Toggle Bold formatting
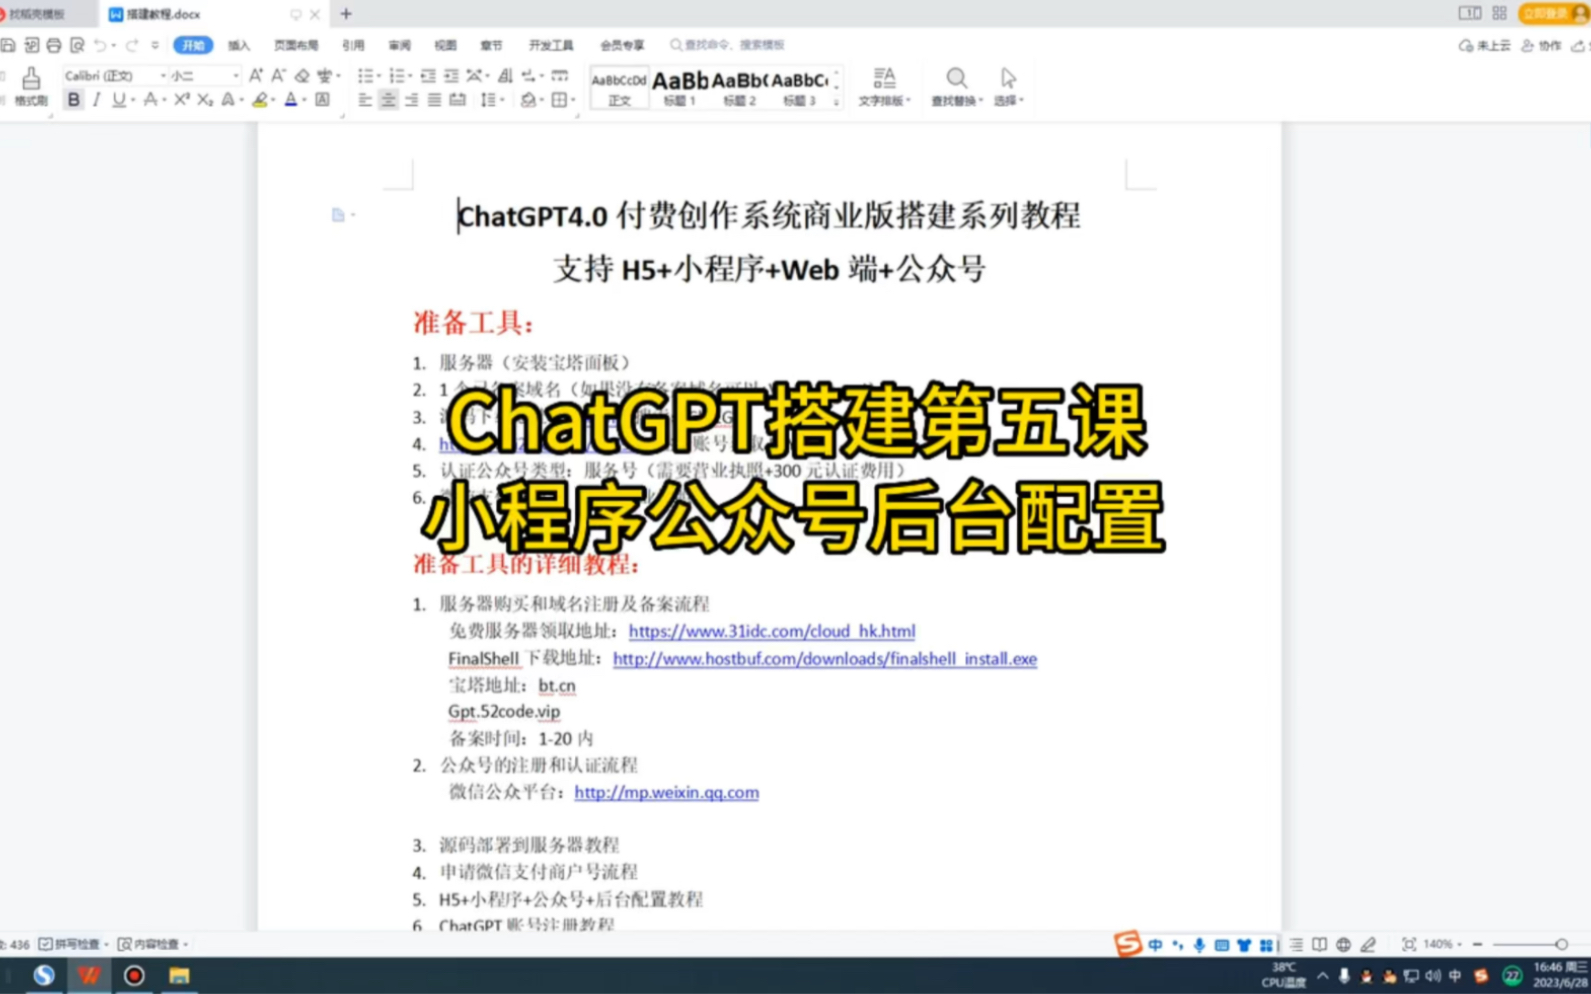The height and width of the screenshot is (994, 1591). (x=74, y=100)
